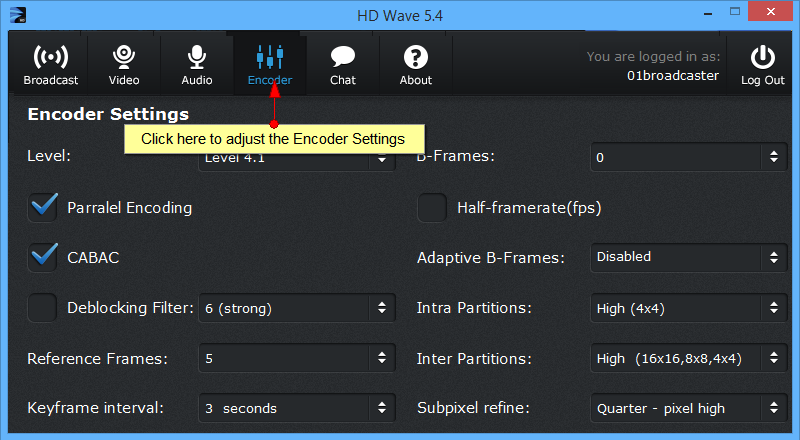This screenshot has height=440, width=800.
Task: Open Deblocking Filter 6 (strong) dropdown
Action: (x=297, y=308)
